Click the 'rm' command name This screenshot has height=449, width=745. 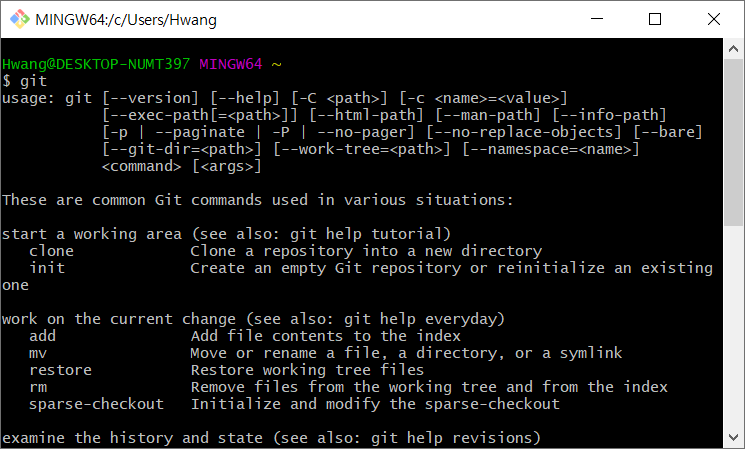point(38,387)
